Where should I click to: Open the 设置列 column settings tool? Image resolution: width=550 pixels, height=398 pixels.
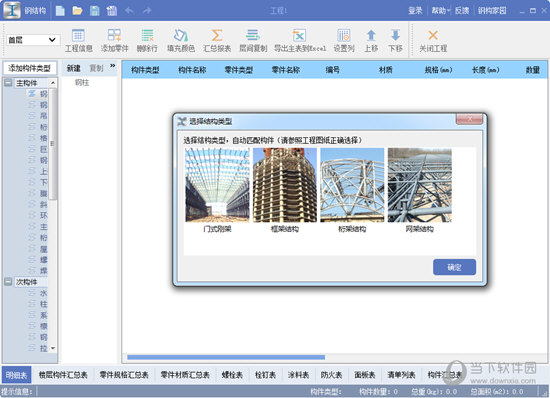[x=344, y=41]
